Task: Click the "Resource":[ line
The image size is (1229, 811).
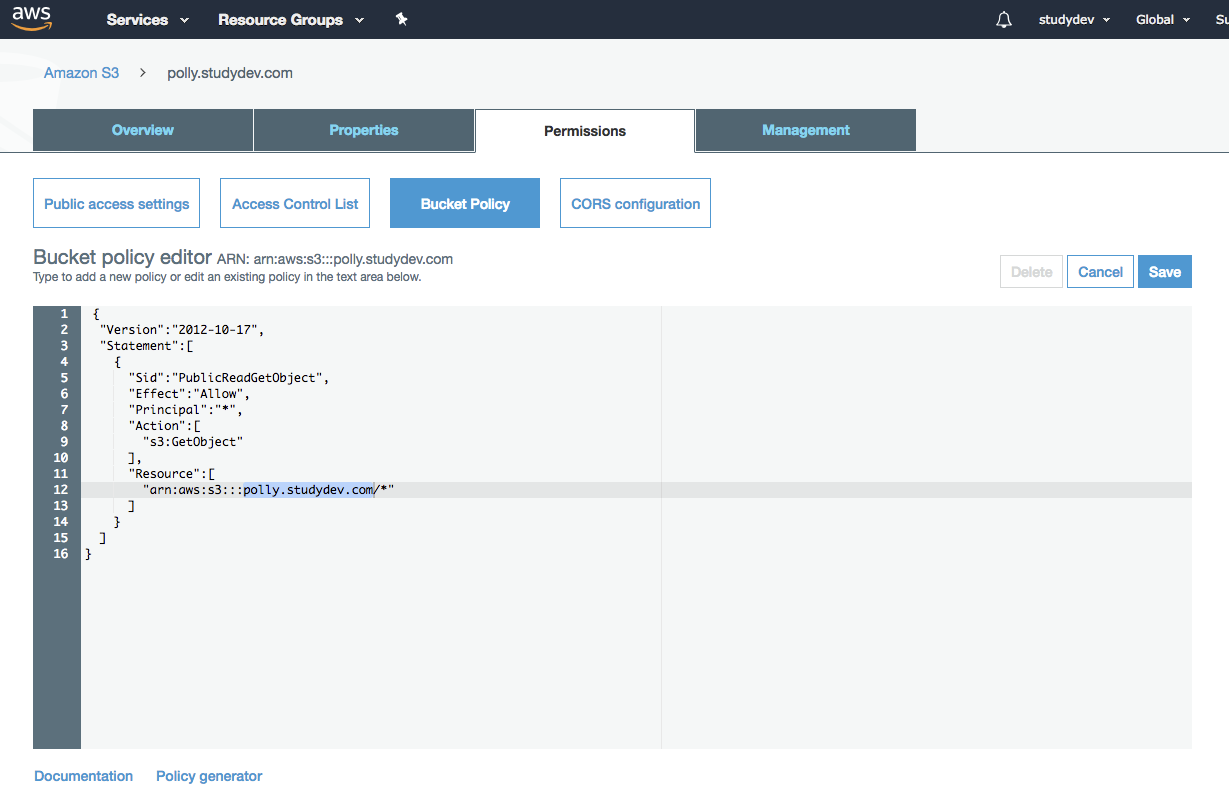Action: [x=171, y=474]
